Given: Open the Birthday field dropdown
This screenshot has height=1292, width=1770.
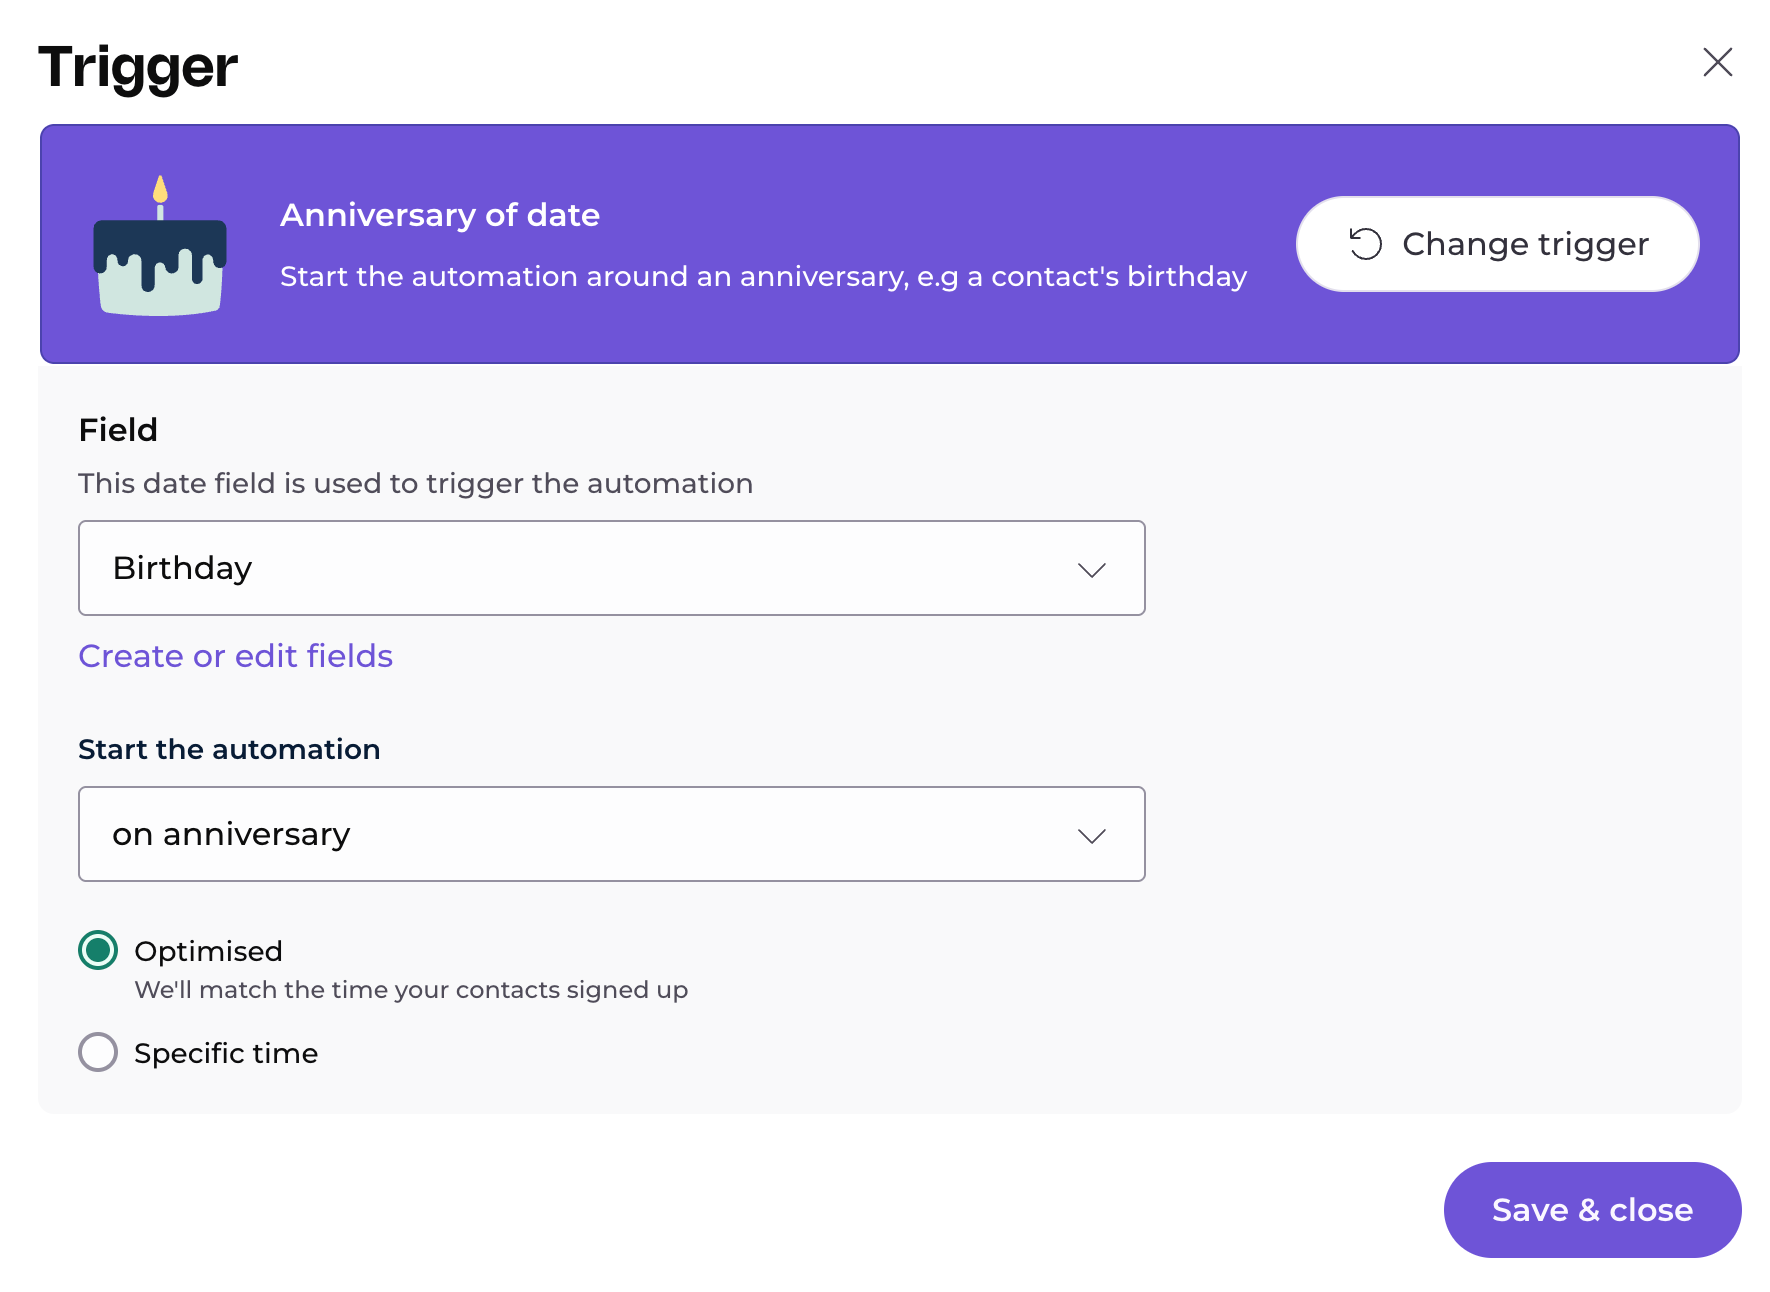Looking at the screenshot, I should tap(611, 568).
